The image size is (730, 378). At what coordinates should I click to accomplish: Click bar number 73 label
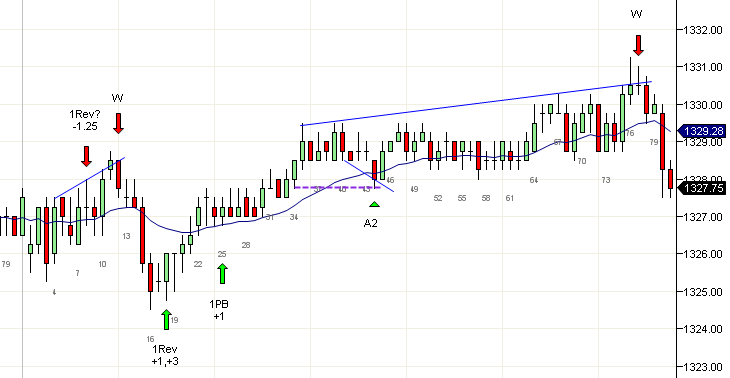(605, 180)
